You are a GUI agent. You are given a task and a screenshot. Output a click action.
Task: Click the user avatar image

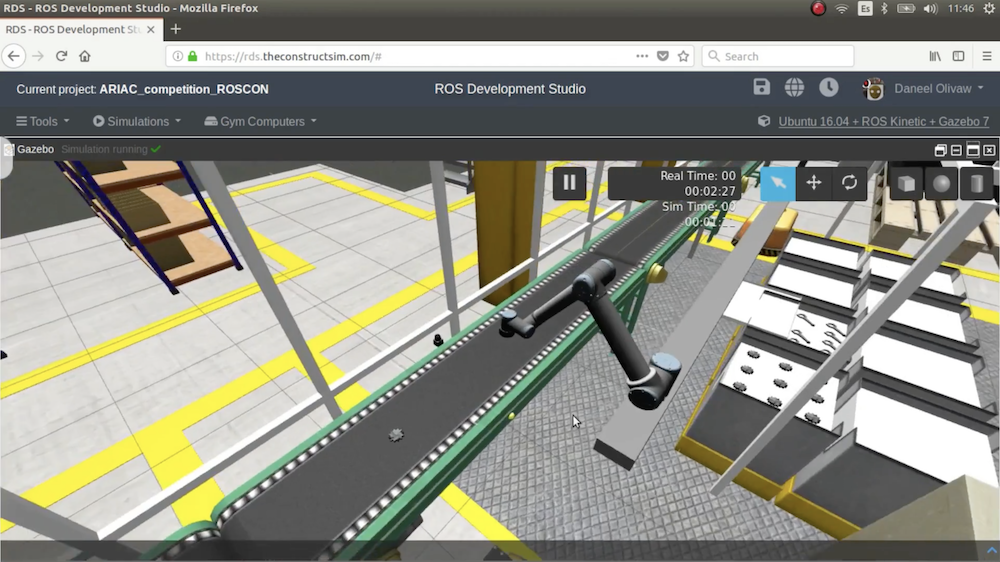coord(873,89)
